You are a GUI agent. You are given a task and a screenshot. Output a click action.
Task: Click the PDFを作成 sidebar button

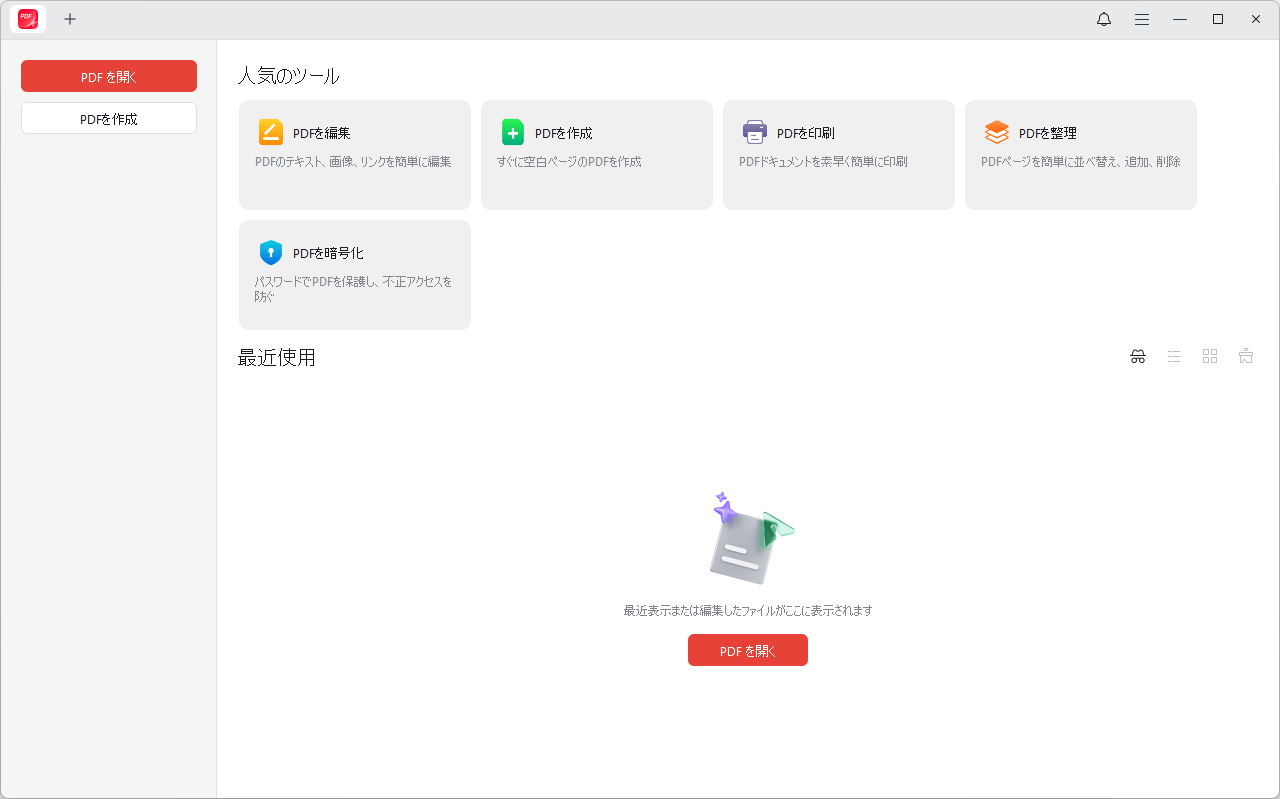click(108, 118)
